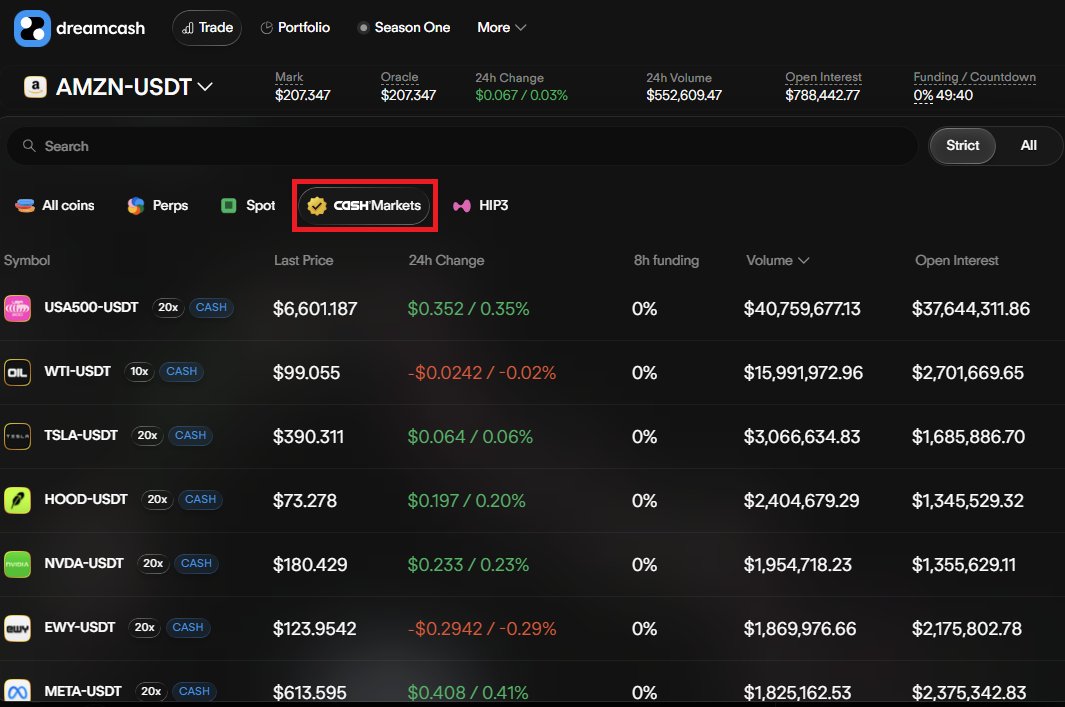The height and width of the screenshot is (707, 1065).
Task: Select the HOOD-USDT market row name
Action: 86,499
